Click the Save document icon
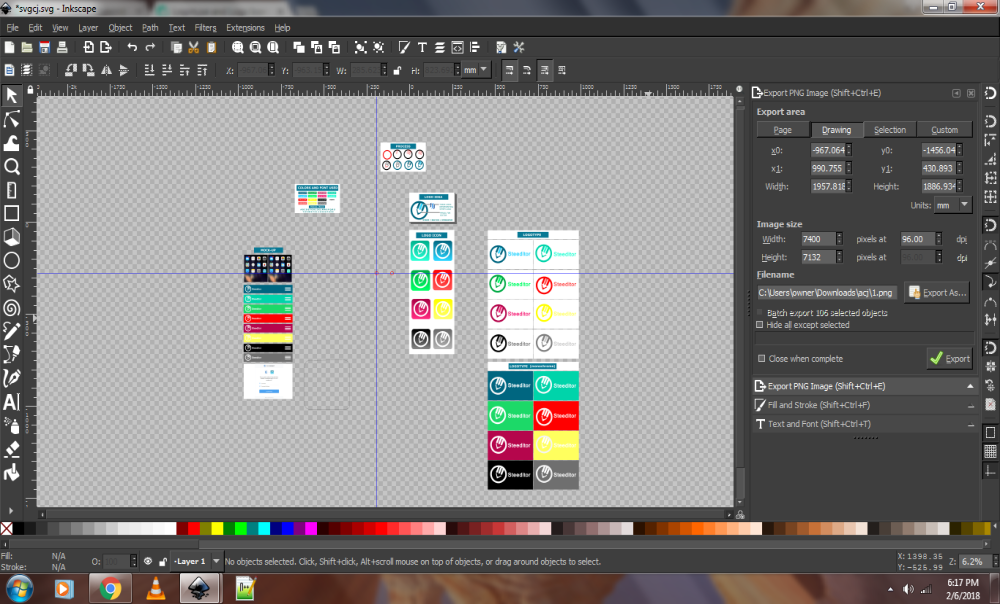Viewport: 1000px width, 604px height. click(44, 47)
